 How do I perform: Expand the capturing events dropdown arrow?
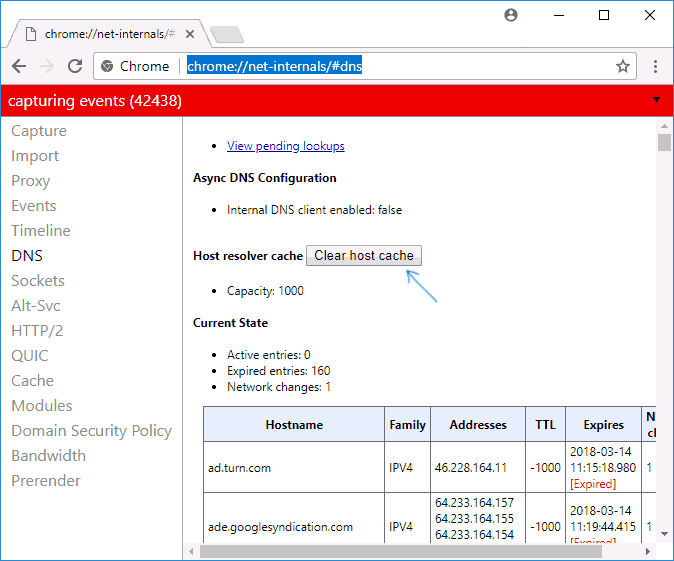(656, 100)
